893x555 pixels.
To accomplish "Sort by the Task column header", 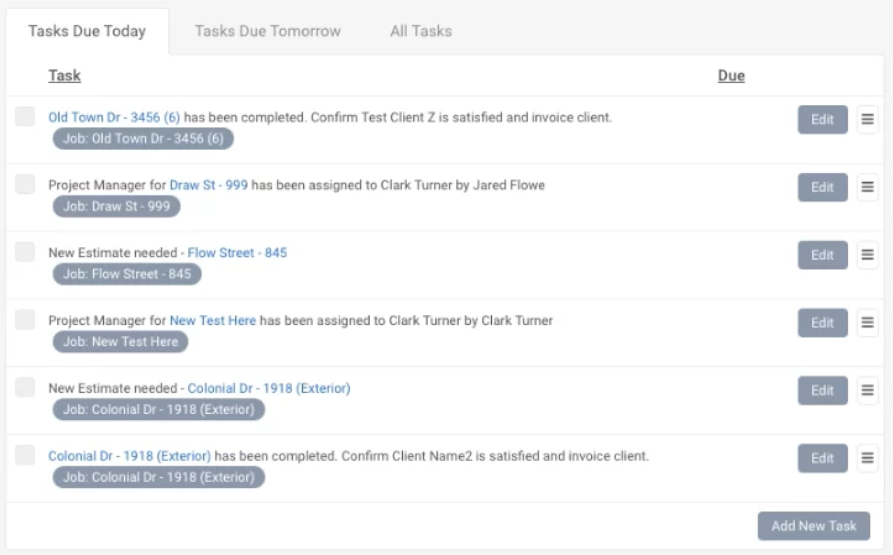I will coord(64,76).
